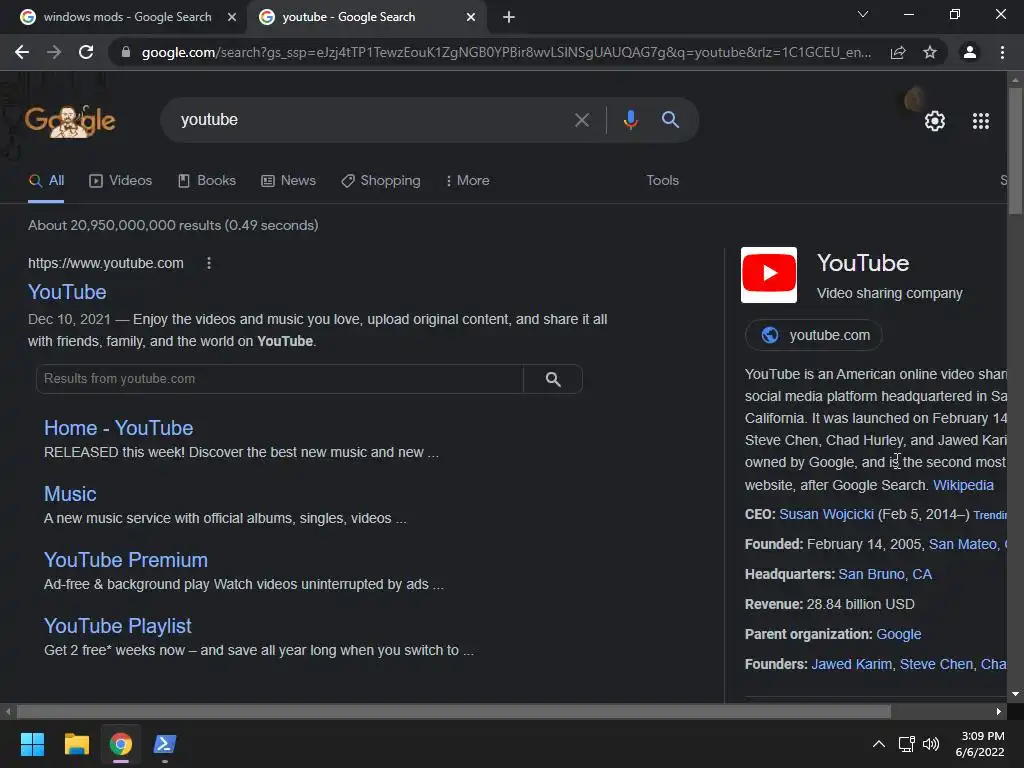Open Steve Chen founder link
Screen dimensions: 1024x768
pos(936,665)
